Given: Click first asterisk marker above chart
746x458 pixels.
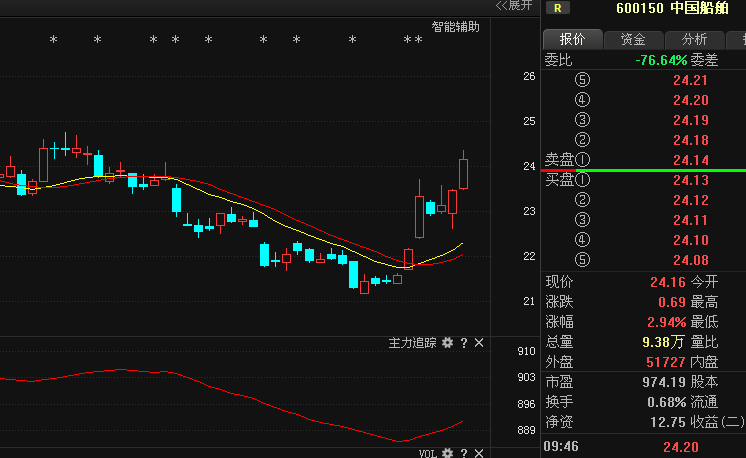Looking at the screenshot, I should pyautogui.click(x=54, y=41).
